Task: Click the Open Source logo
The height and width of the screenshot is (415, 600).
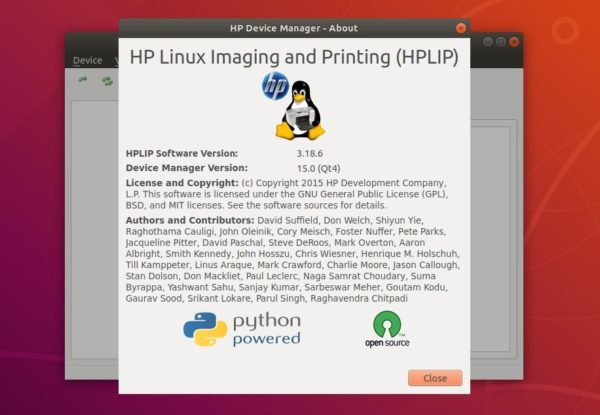Action: (x=387, y=329)
